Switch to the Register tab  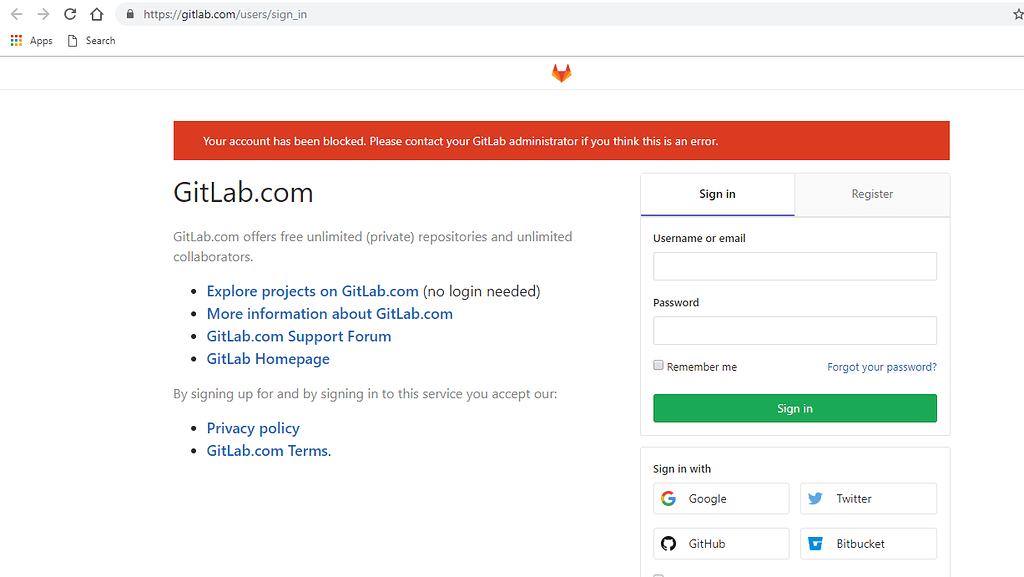click(872, 194)
